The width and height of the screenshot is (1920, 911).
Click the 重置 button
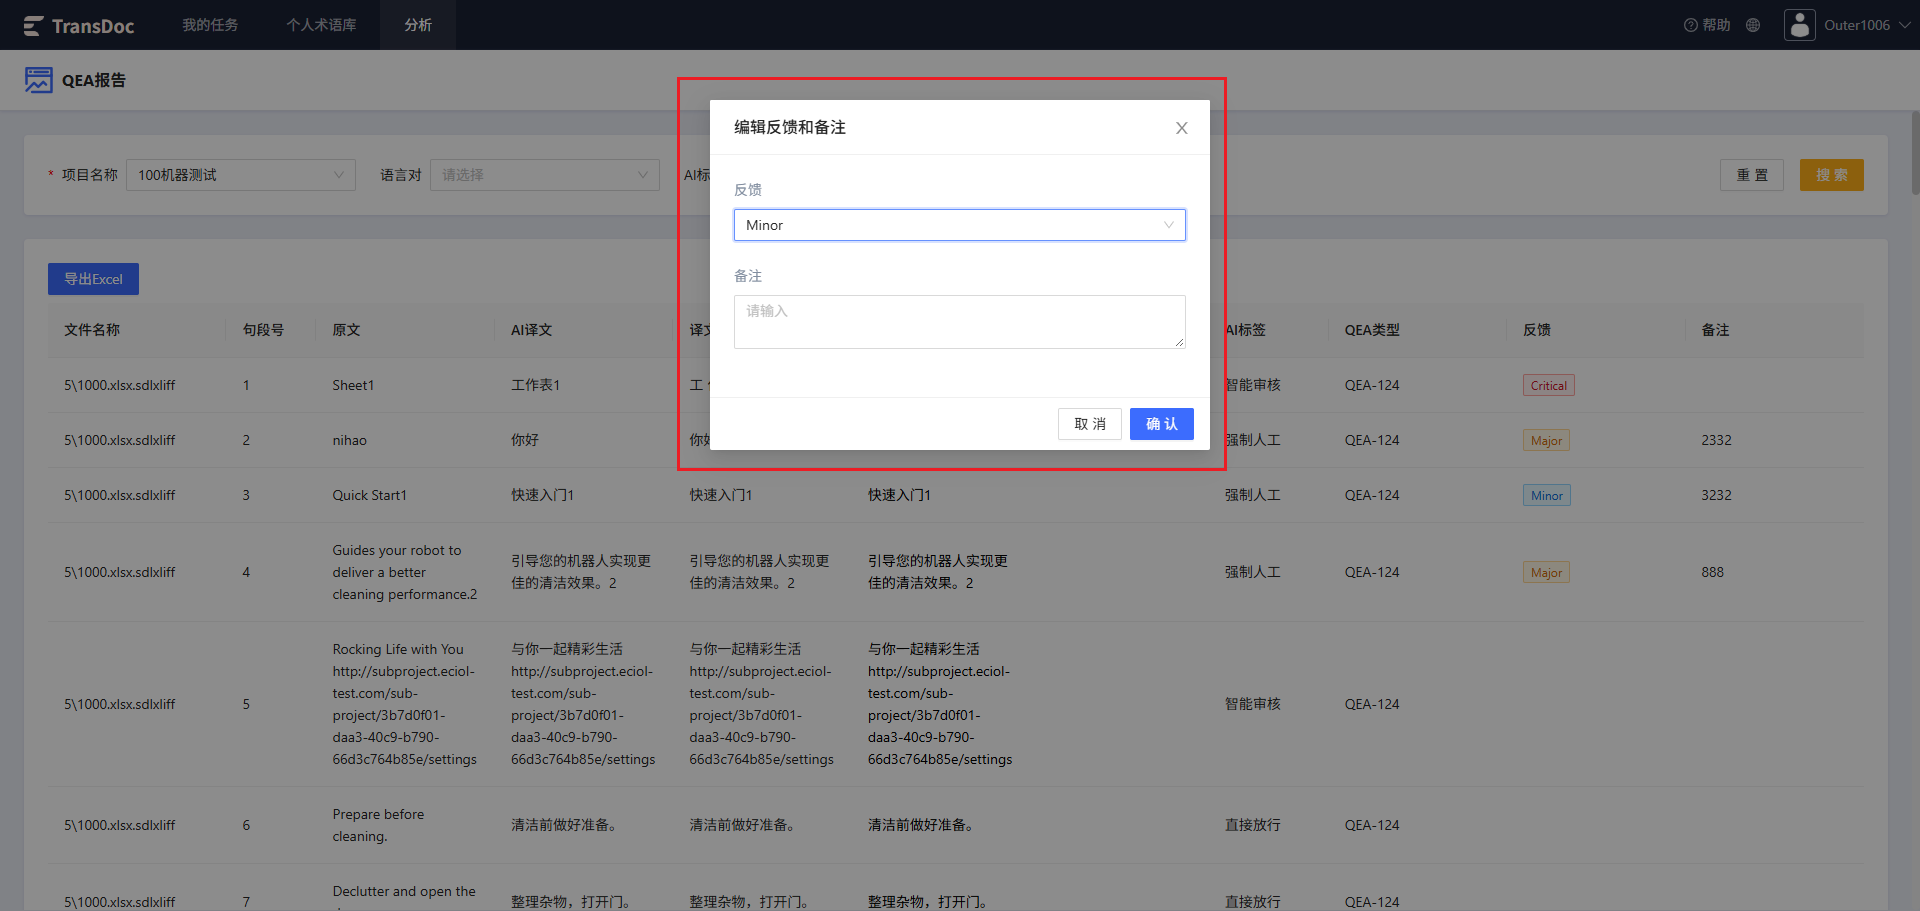pyautogui.click(x=1752, y=175)
